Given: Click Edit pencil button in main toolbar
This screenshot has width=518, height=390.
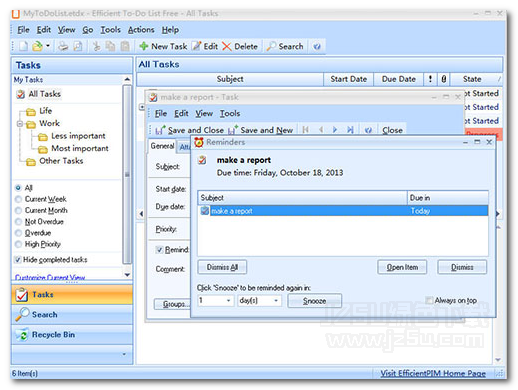Looking at the screenshot, I should click(x=205, y=46).
